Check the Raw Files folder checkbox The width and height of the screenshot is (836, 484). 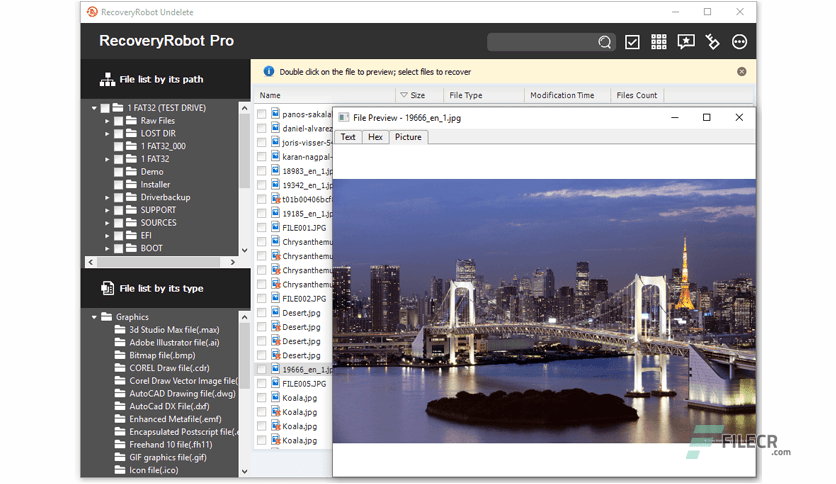(x=118, y=121)
